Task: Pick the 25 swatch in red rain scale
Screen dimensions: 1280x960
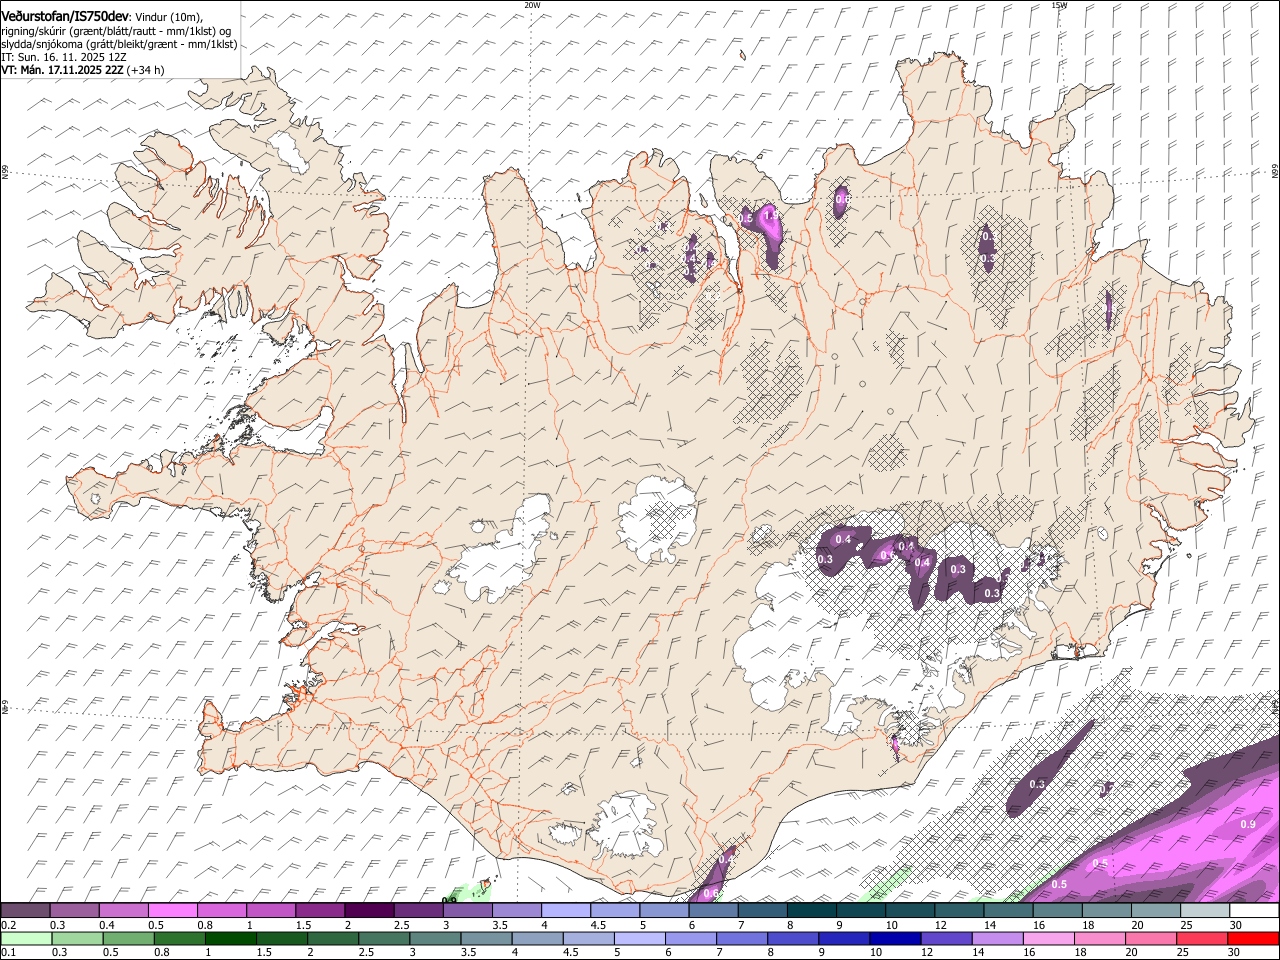Action: pyautogui.click(x=1202, y=938)
